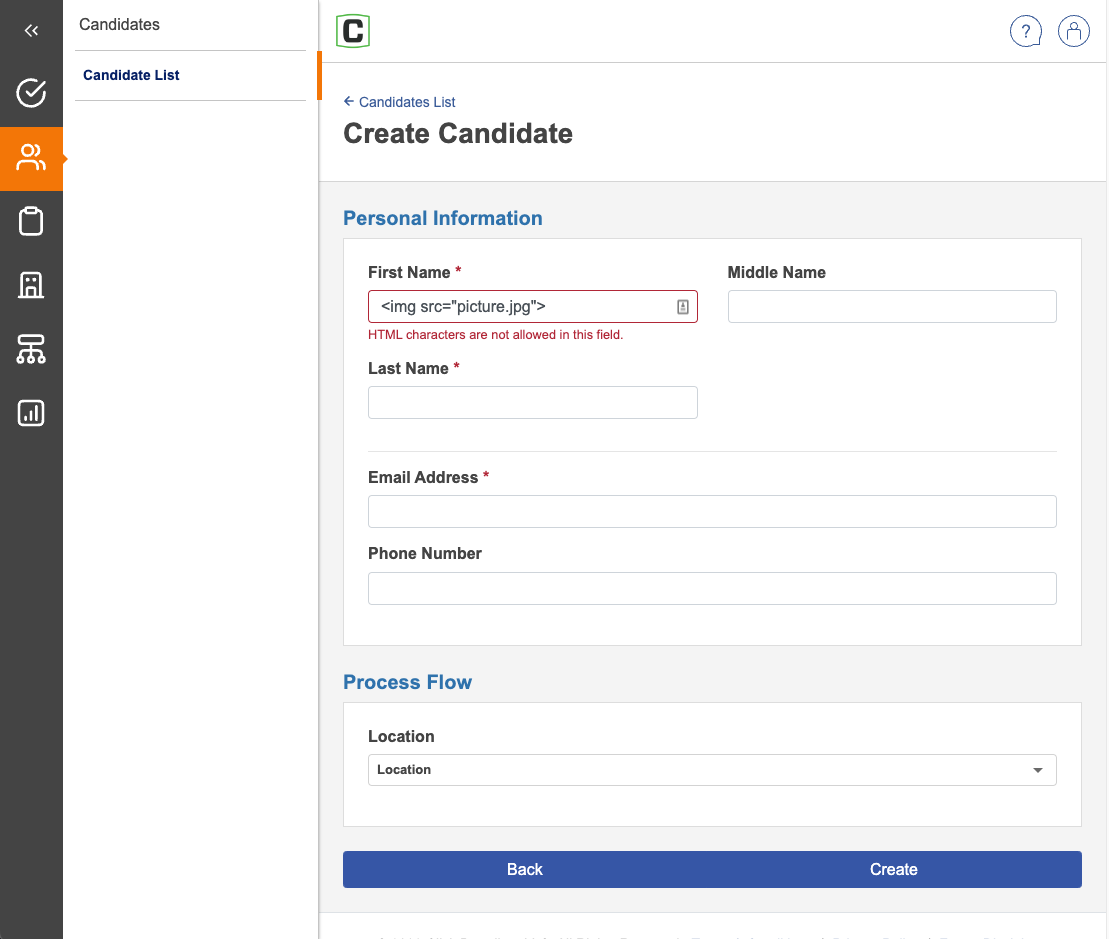Click the Candidates menu header
Screen dimensions: 1109x939
tap(119, 24)
